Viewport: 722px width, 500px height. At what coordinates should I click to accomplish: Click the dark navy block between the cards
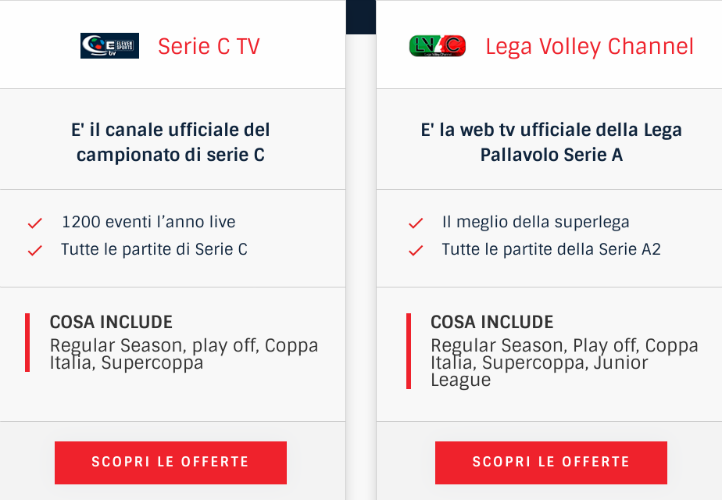[x=361, y=17]
